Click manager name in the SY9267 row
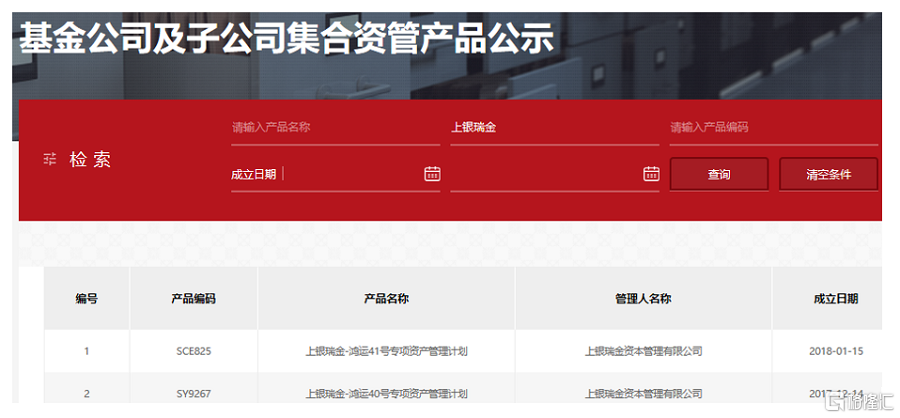 tap(643, 394)
